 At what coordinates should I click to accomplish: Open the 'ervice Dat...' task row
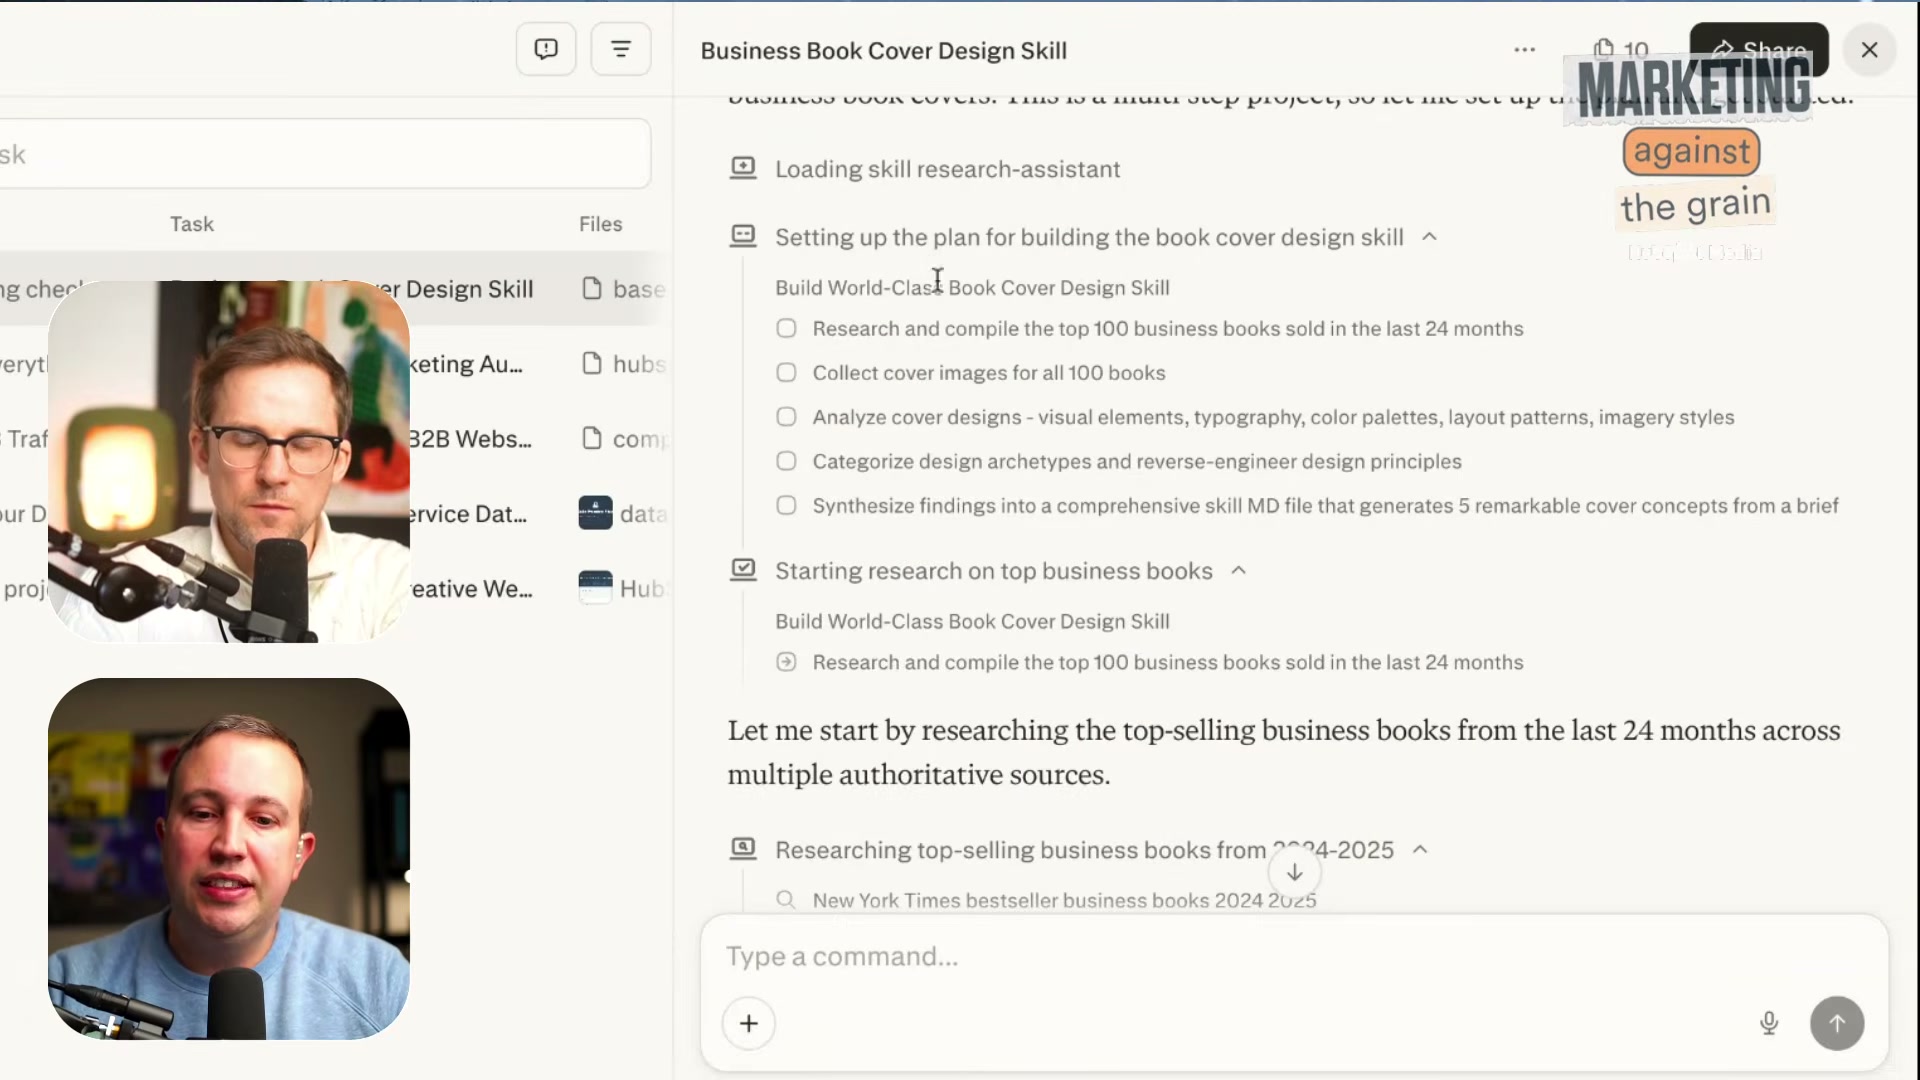pyautogui.click(x=335, y=514)
